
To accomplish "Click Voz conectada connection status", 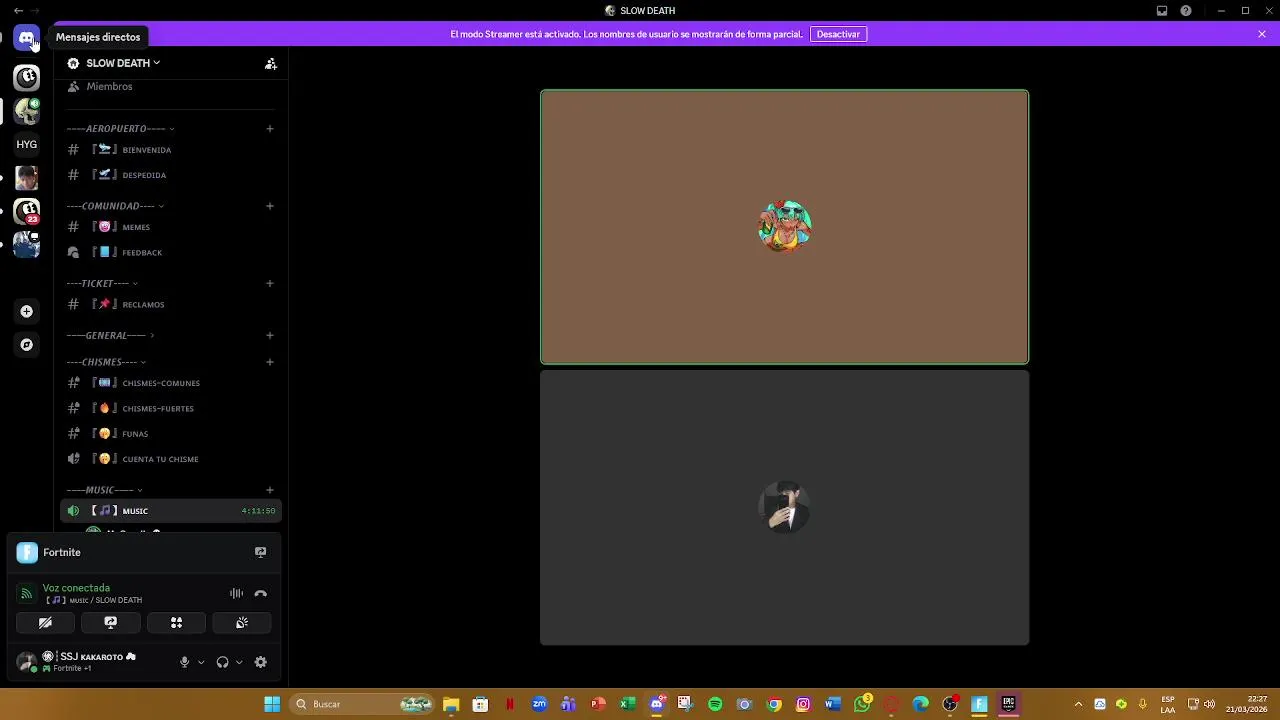I will (76, 588).
